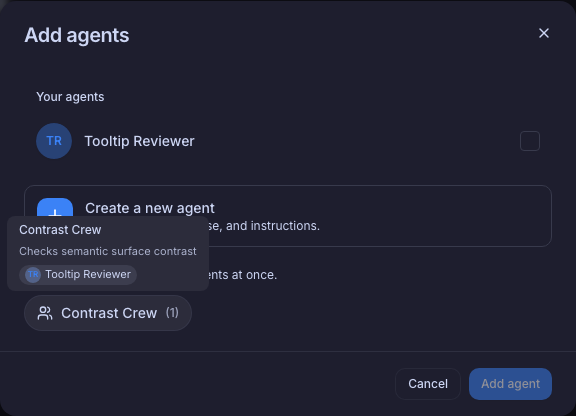Close the Add agents dialog with X
This screenshot has height=416, width=576.
pyautogui.click(x=544, y=33)
